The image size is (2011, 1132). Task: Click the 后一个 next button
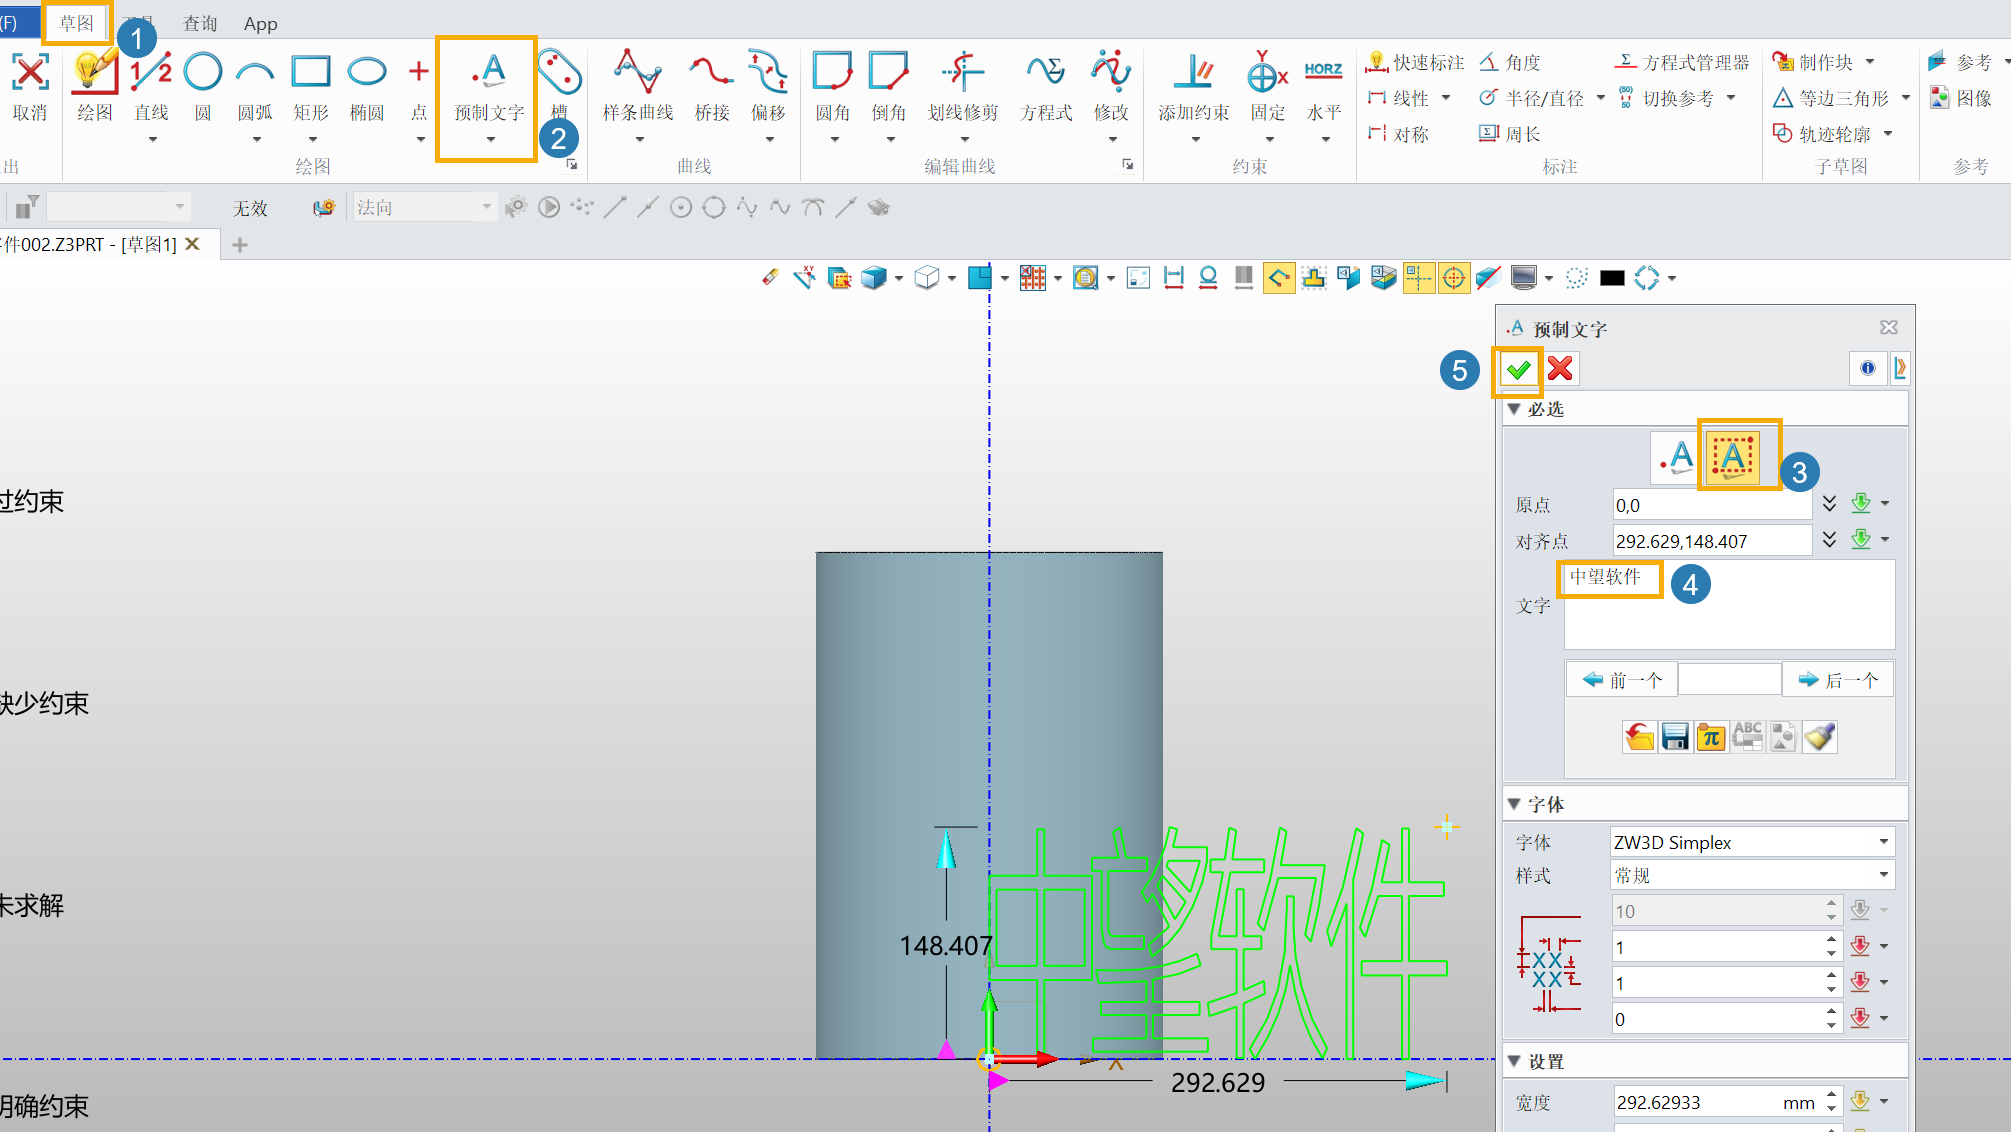click(x=1838, y=680)
